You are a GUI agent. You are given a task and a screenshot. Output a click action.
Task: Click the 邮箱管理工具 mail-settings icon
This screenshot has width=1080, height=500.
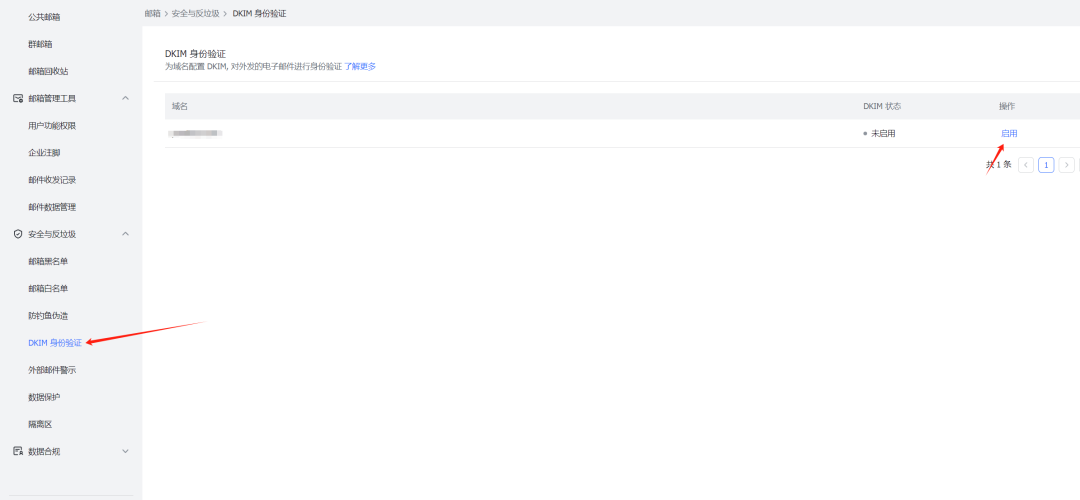click(18, 98)
